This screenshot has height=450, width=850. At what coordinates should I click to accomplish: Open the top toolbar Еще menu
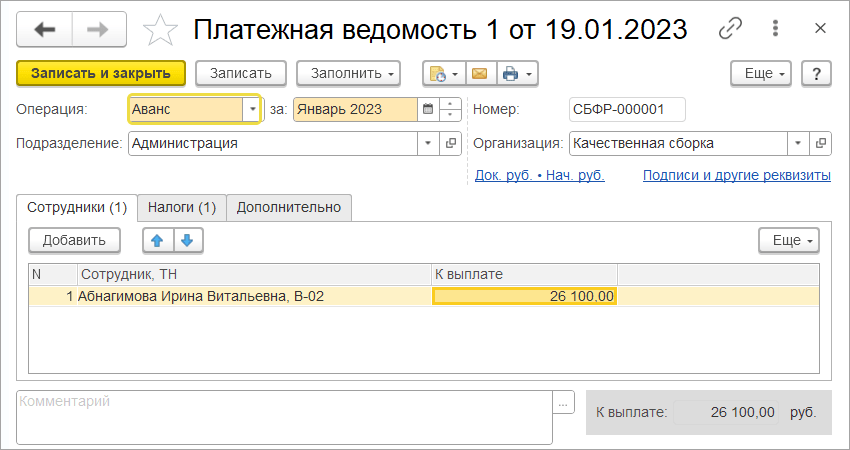click(761, 73)
